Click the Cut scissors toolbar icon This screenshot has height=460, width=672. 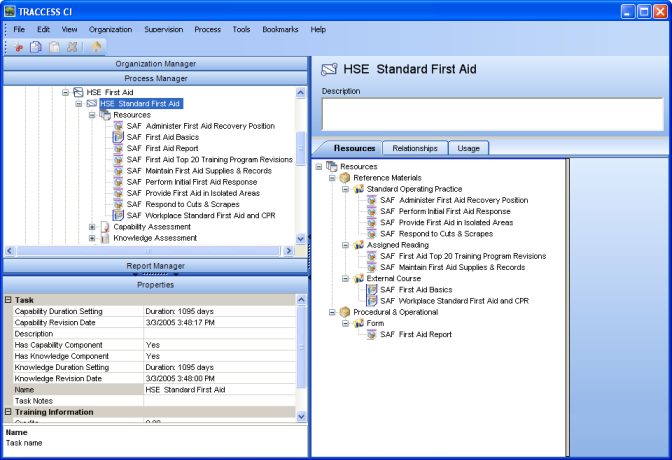pos(18,47)
